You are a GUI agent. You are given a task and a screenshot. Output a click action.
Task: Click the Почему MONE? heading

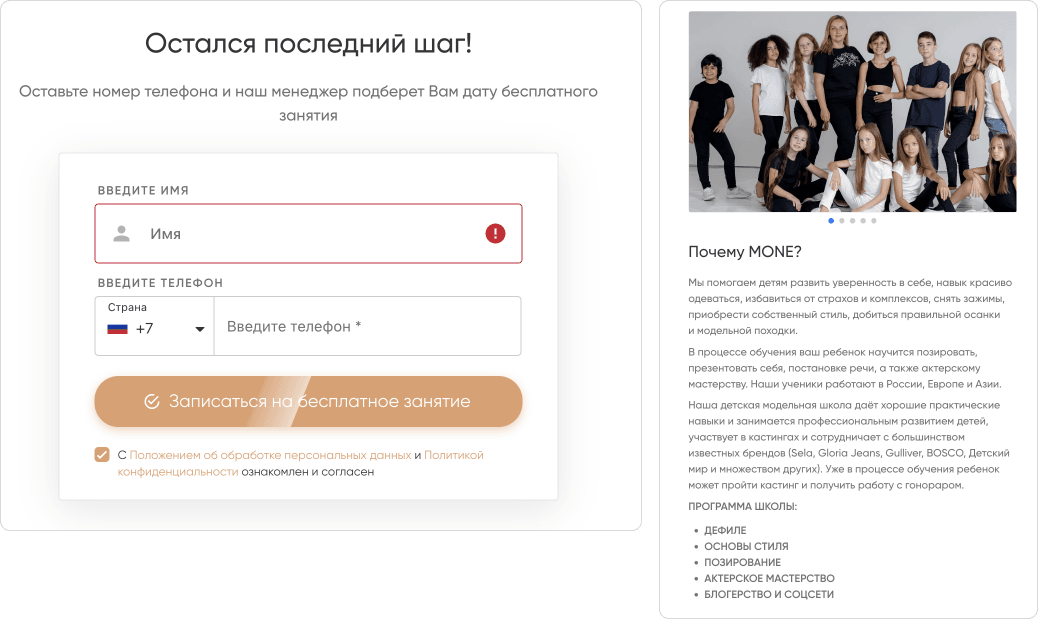tap(745, 252)
